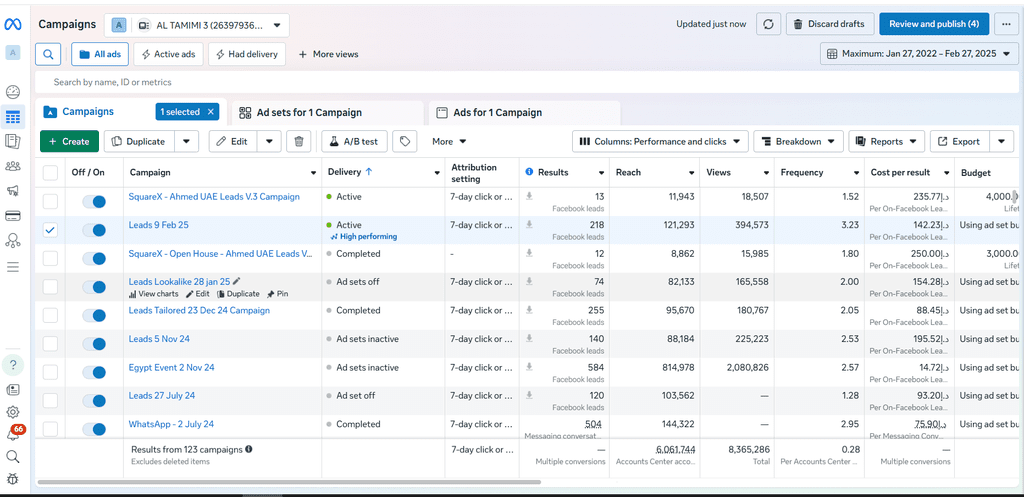Open All tools hamburger menu icon
The image size is (1024, 497).
coord(13,266)
